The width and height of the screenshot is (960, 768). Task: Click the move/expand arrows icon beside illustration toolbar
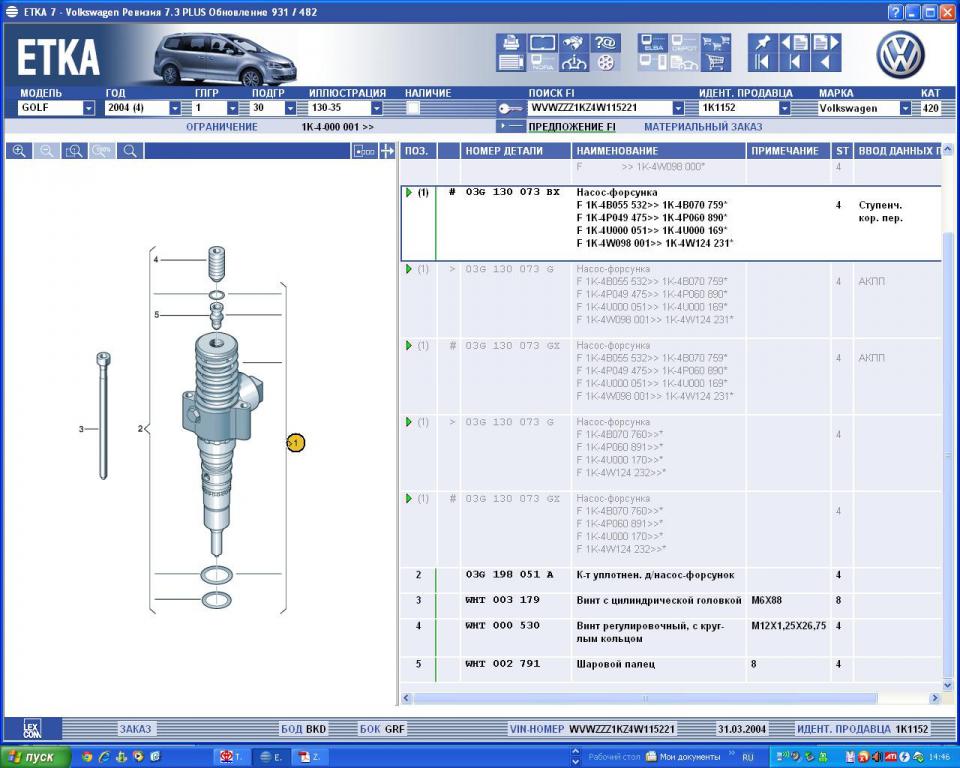[x=387, y=151]
